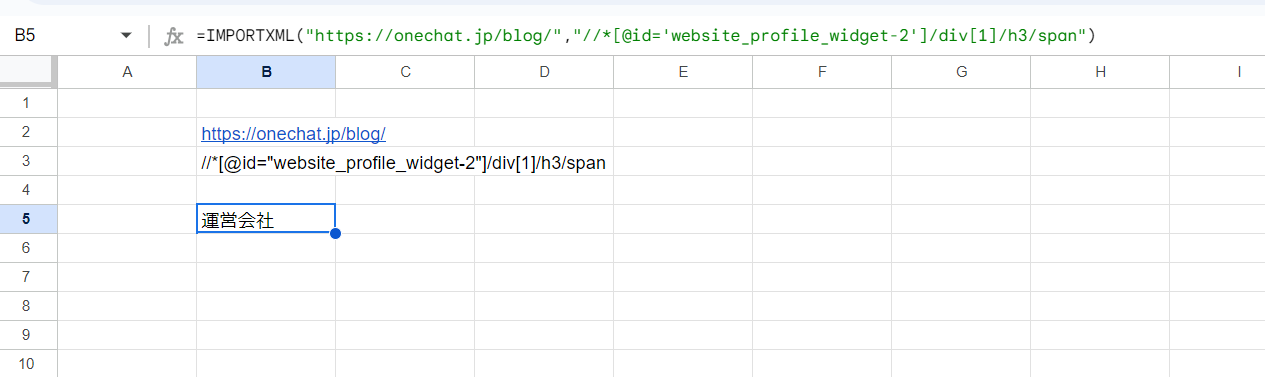
Task: Select row 10 header
Action: (28, 364)
